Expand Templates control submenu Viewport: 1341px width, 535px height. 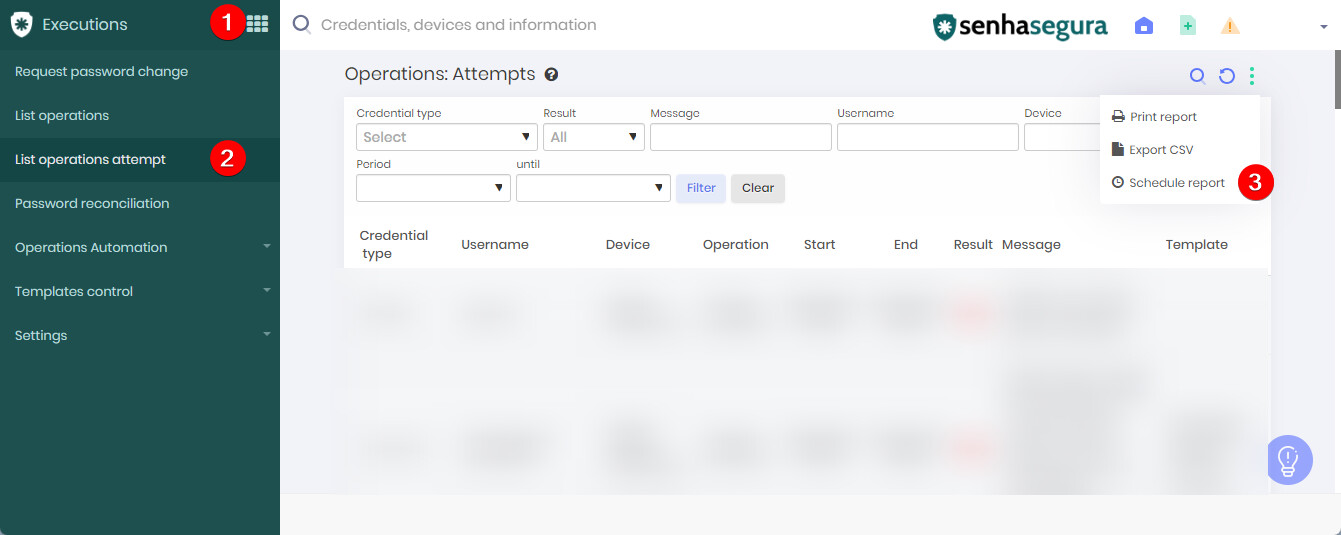click(x=140, y=292)
